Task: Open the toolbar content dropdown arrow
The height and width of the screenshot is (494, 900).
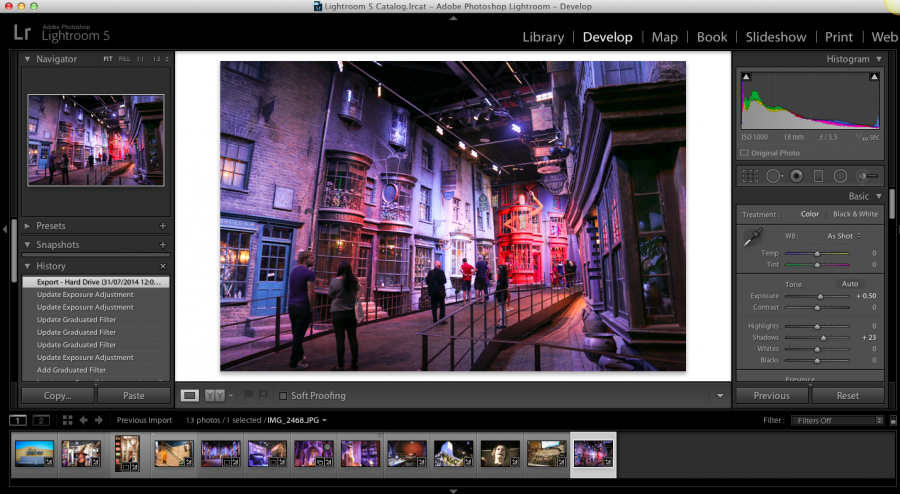Action: 720,396
